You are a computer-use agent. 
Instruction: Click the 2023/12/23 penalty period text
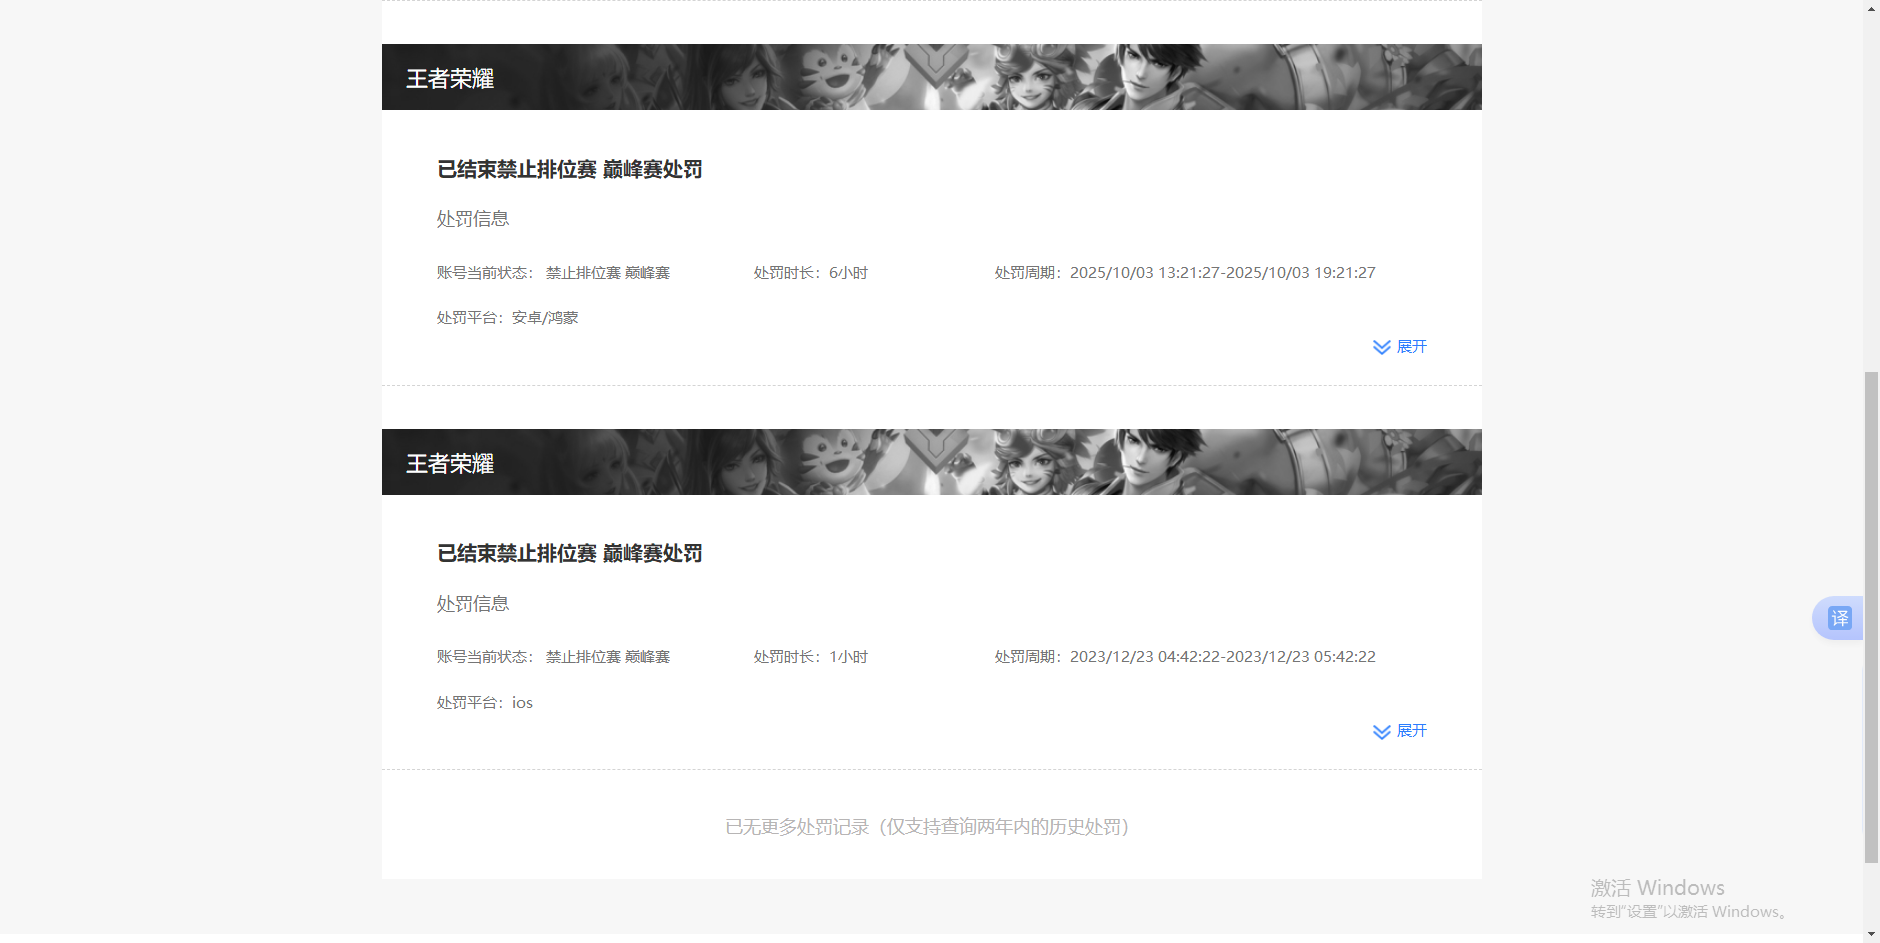click(1185, 657)
